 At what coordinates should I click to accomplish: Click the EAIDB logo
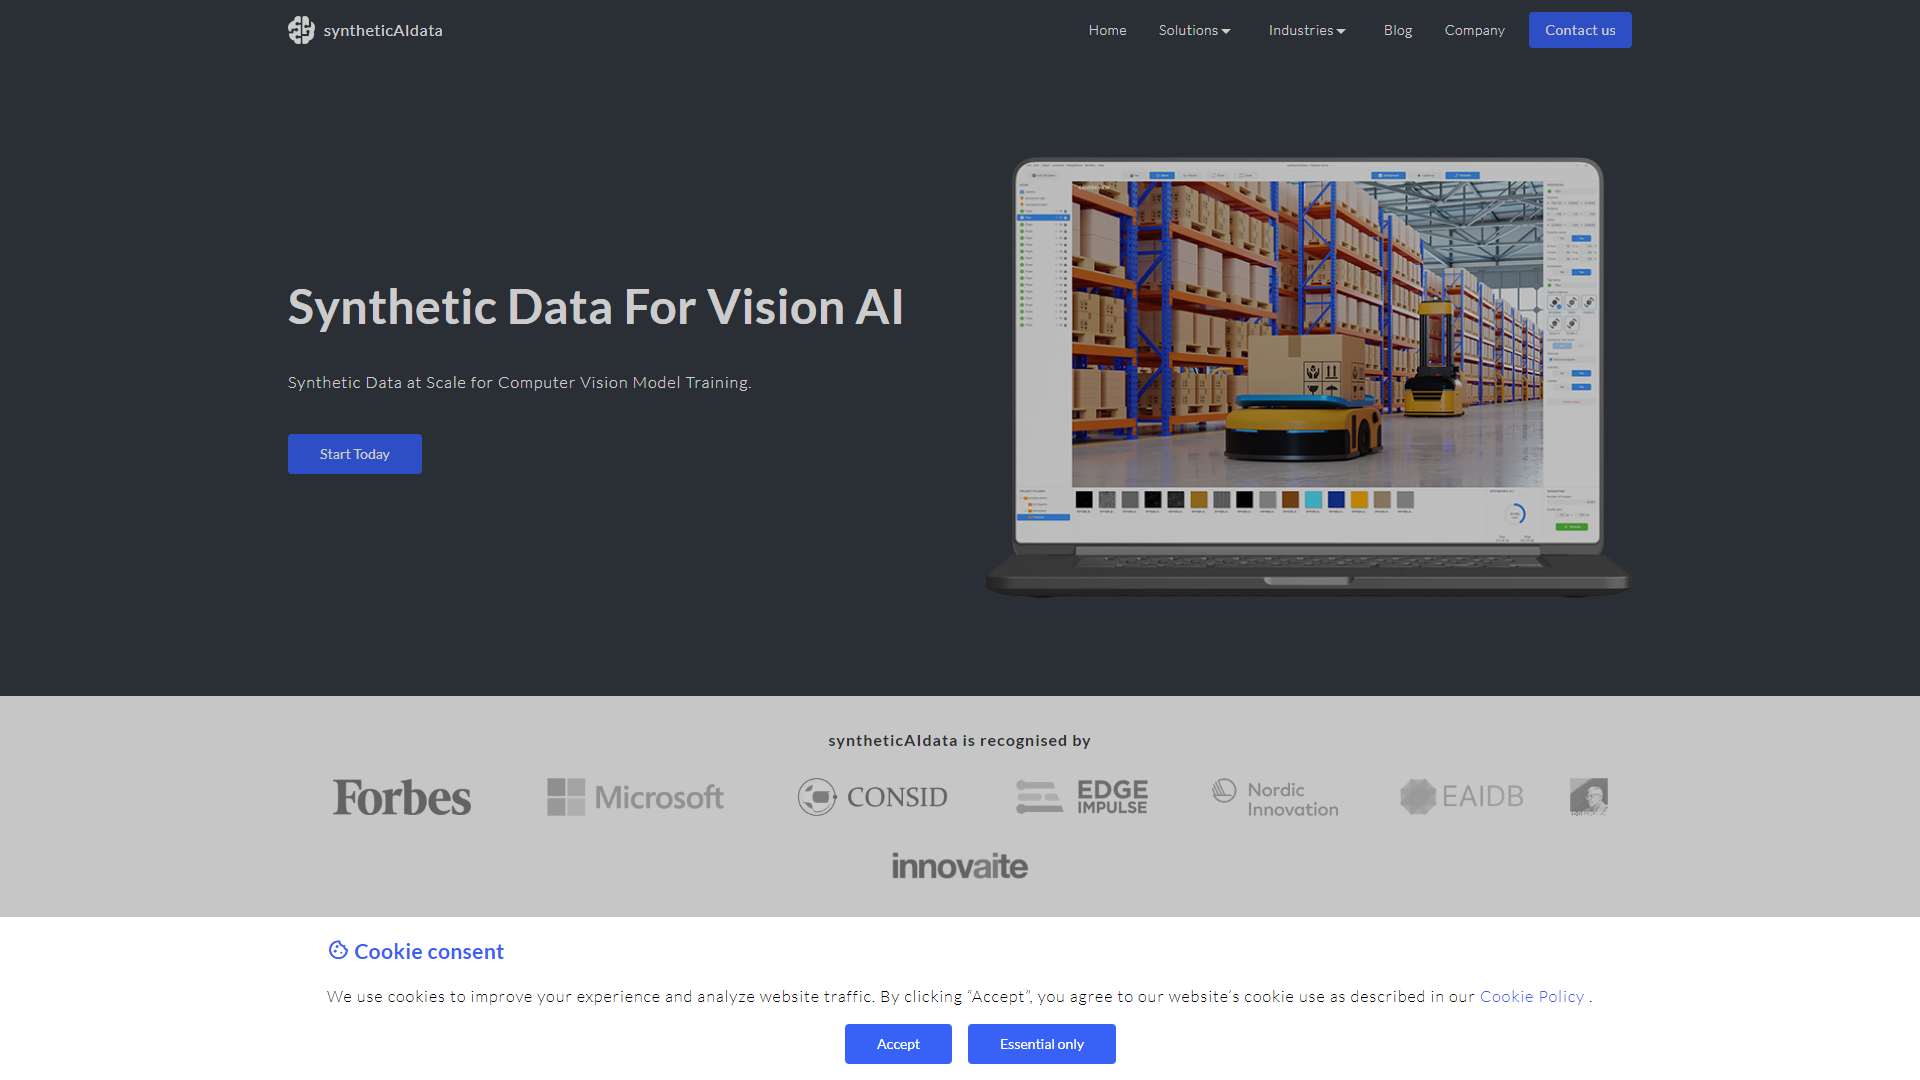(x=1461, y=797)
